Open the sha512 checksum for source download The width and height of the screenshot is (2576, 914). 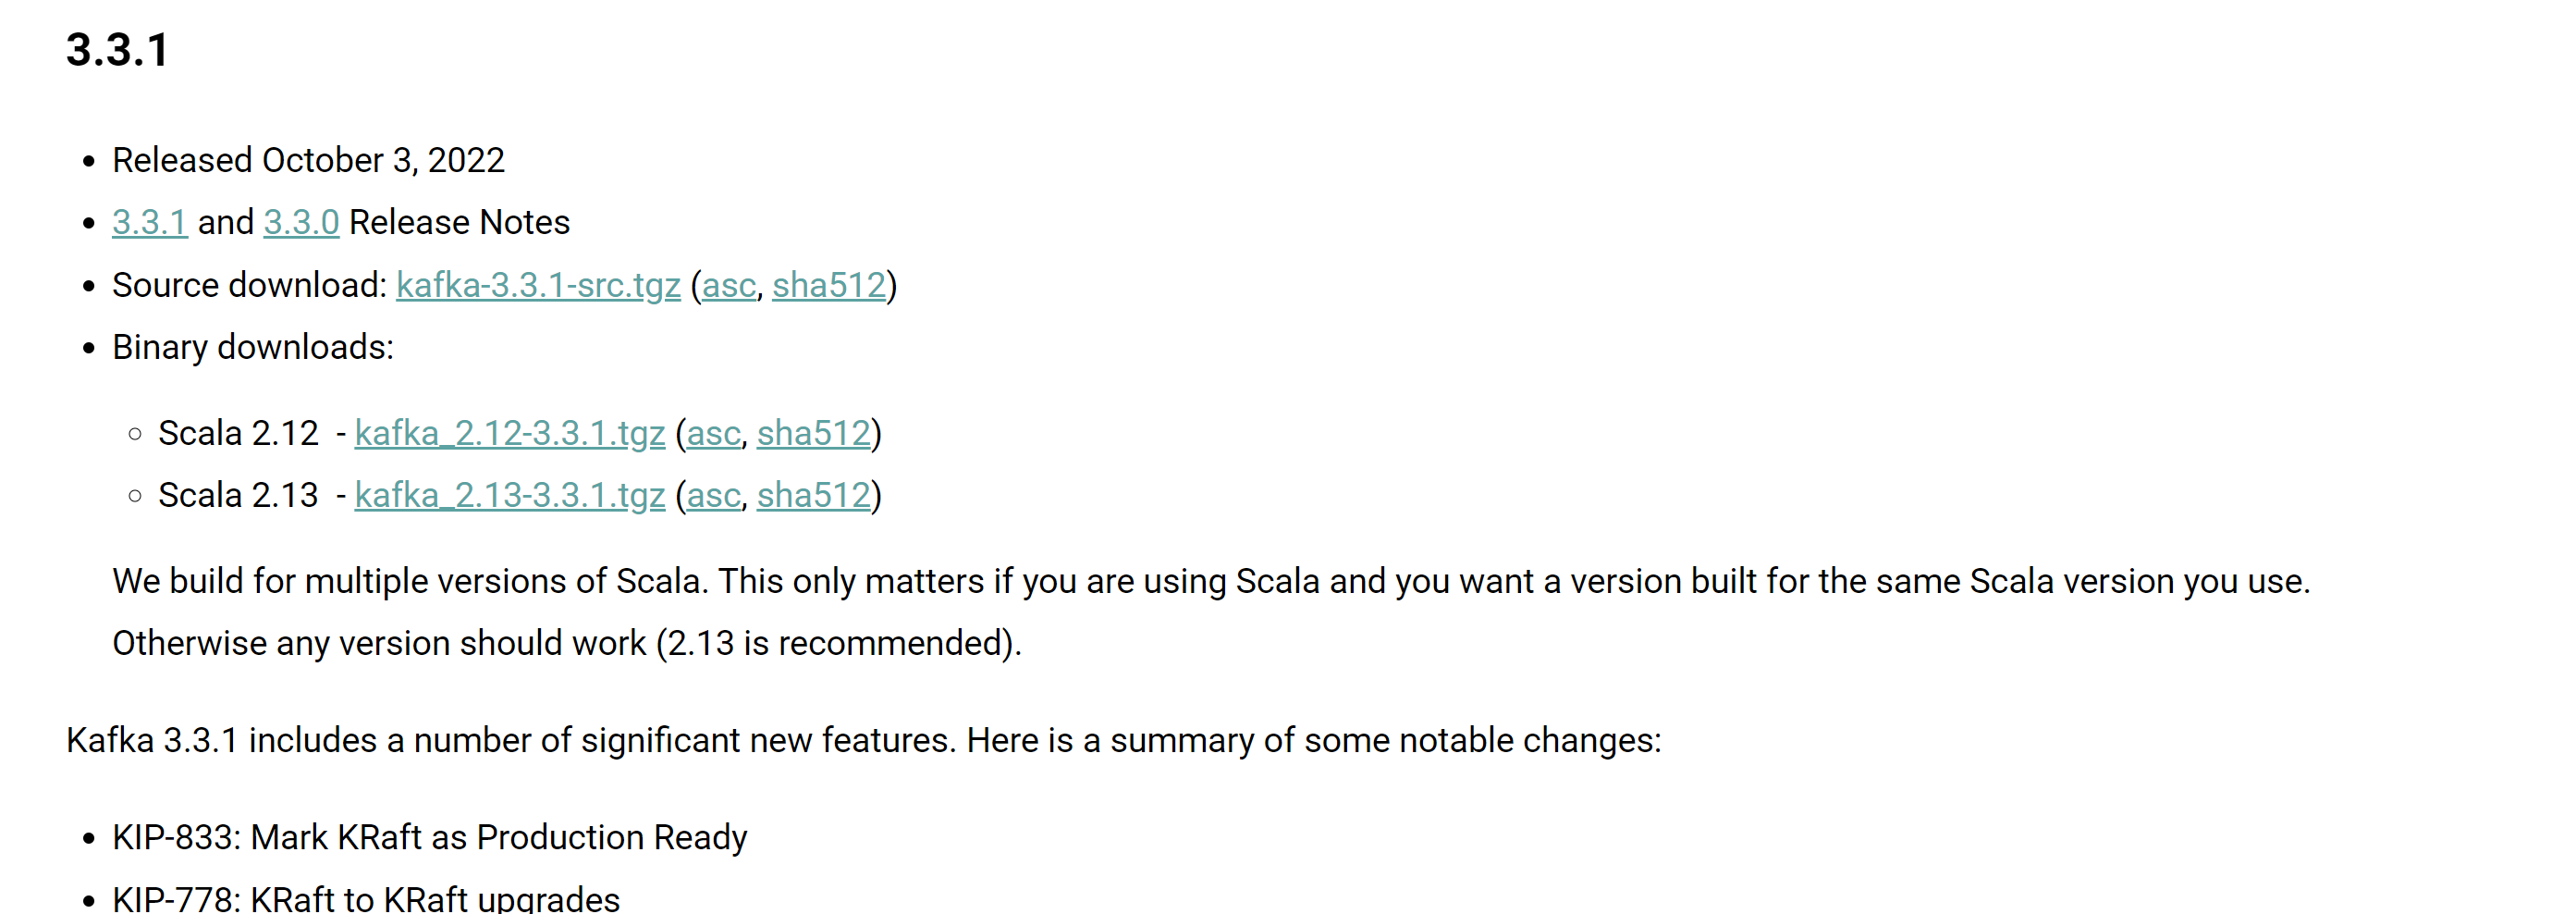pos(828,285)
